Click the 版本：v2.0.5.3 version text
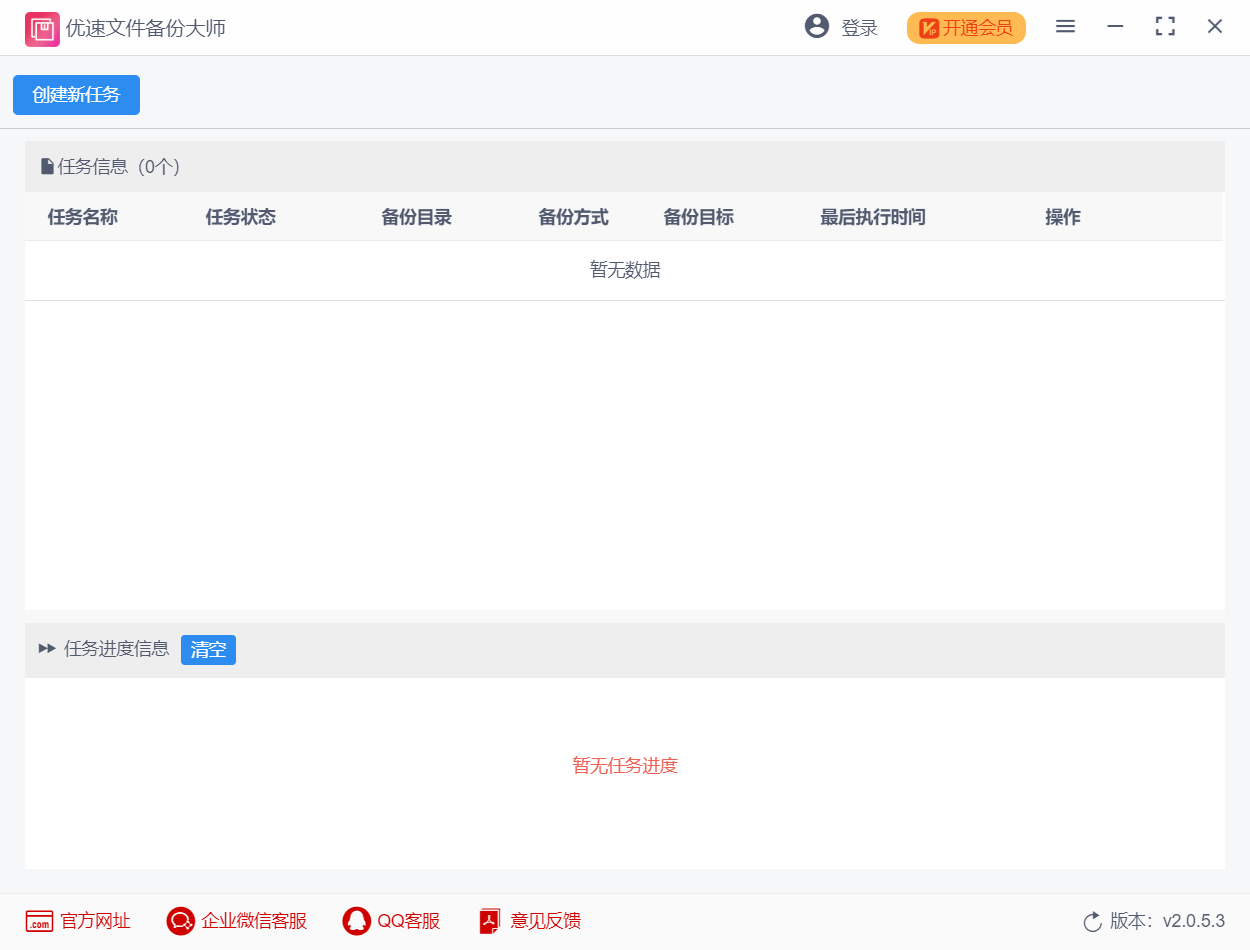Viewport: 1250px width, 950px height. [x=1167, y=921]
